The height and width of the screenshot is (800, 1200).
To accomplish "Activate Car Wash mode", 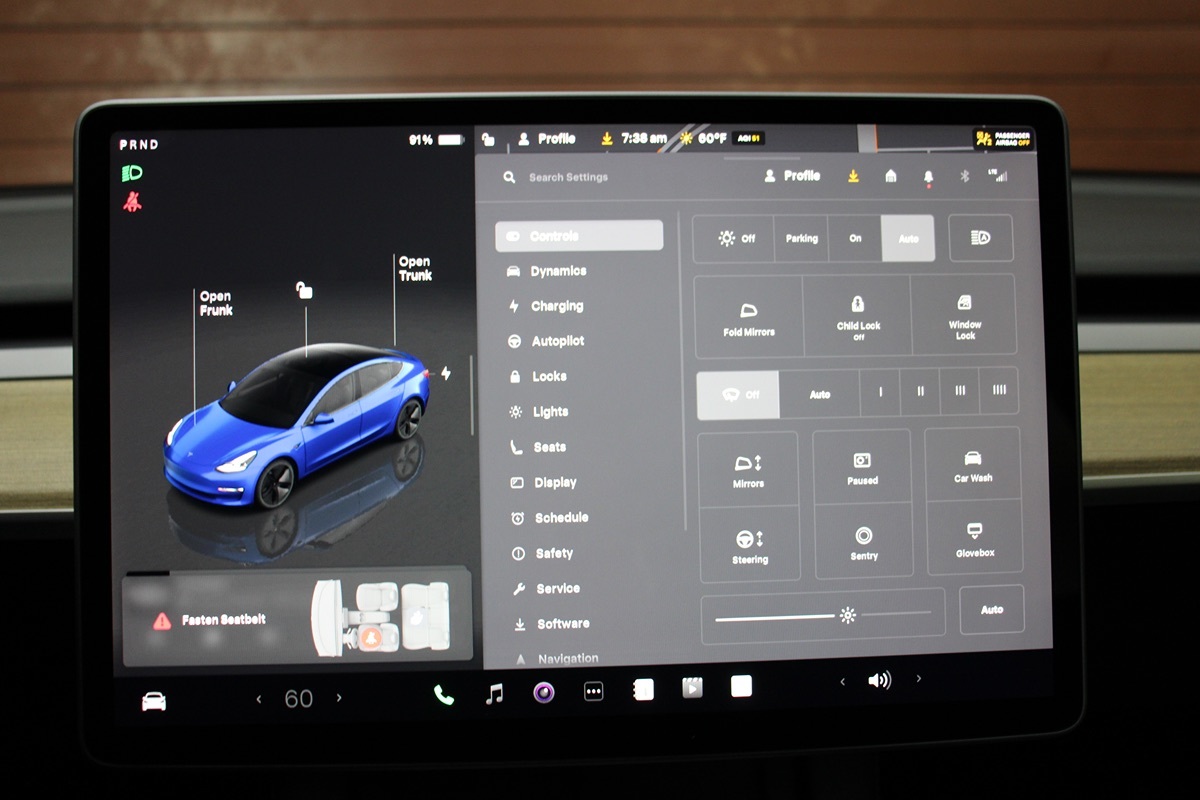I will (973, 465).
